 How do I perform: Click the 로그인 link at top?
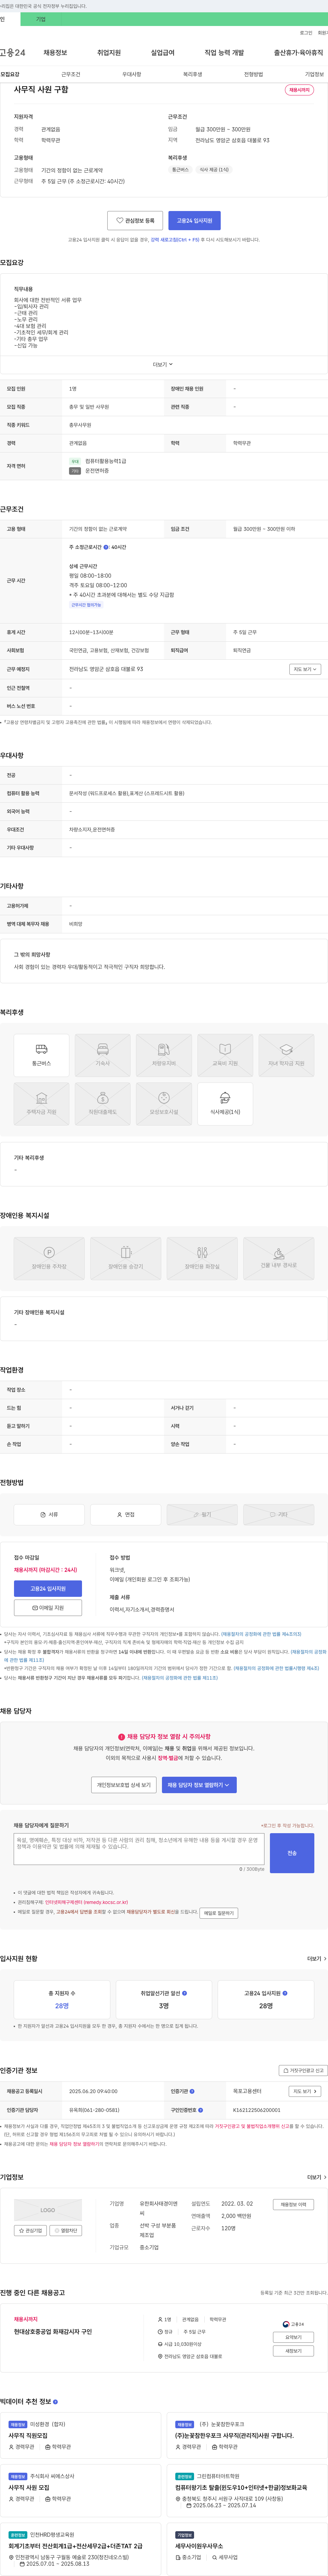tap(306, 33)
